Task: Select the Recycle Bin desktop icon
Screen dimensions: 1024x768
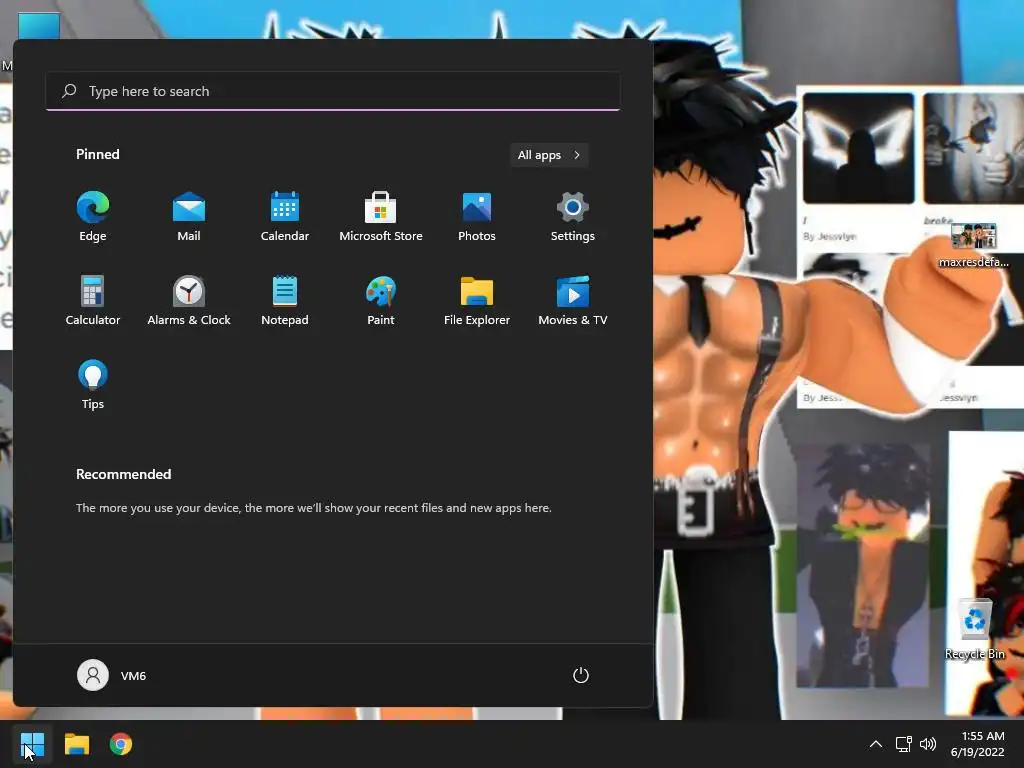Action: (x=975, y=630)
